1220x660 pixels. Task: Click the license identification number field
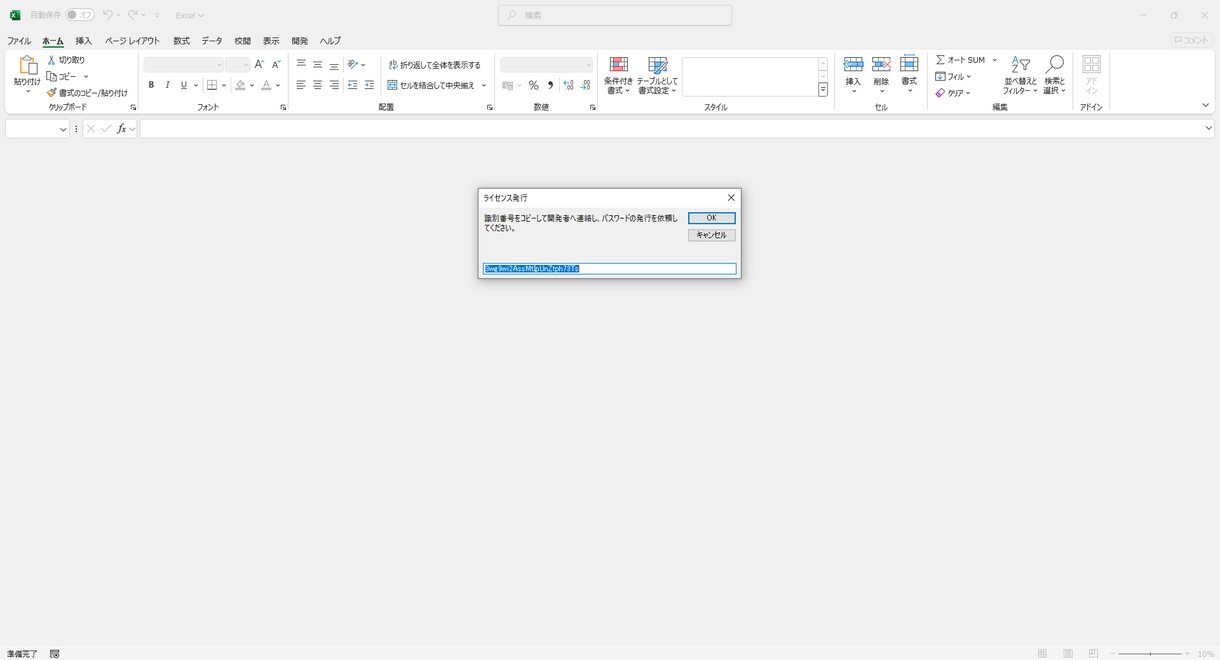point(609,269)
